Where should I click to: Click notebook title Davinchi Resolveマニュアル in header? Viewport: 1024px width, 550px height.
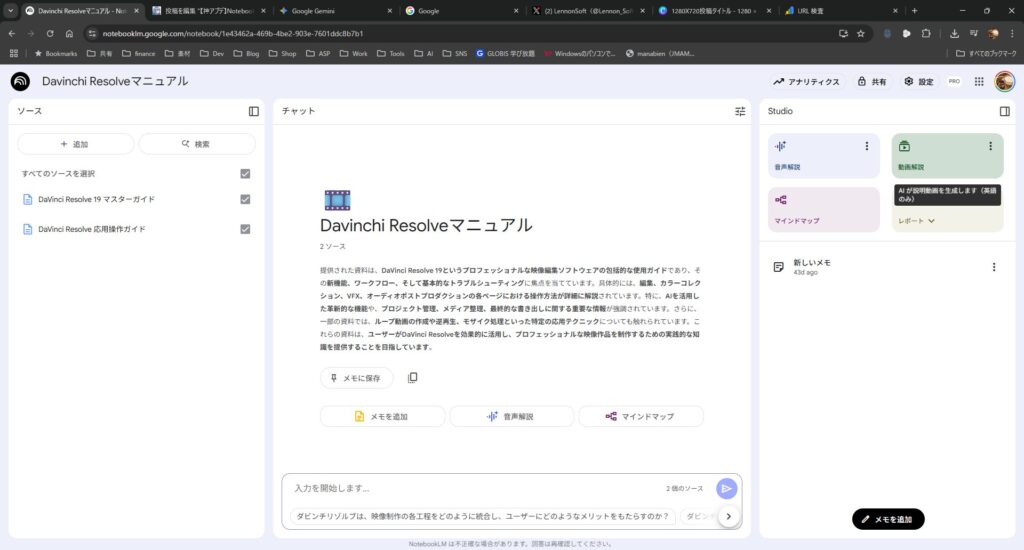coord(115,81)
